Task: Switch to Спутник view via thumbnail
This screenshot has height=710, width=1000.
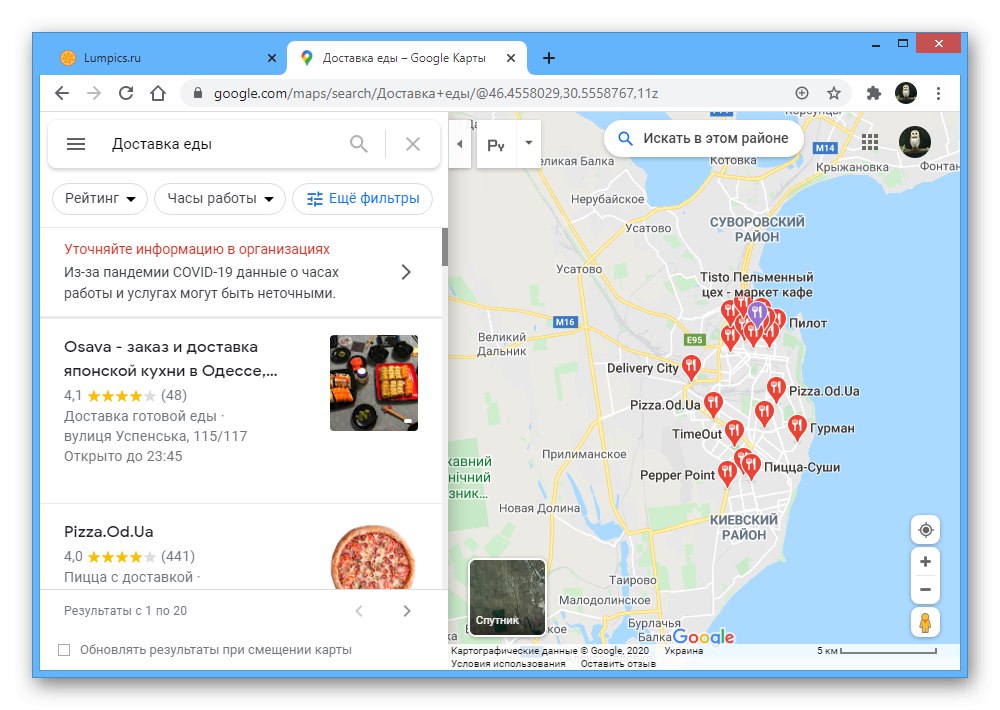Action: coord(506,597)
